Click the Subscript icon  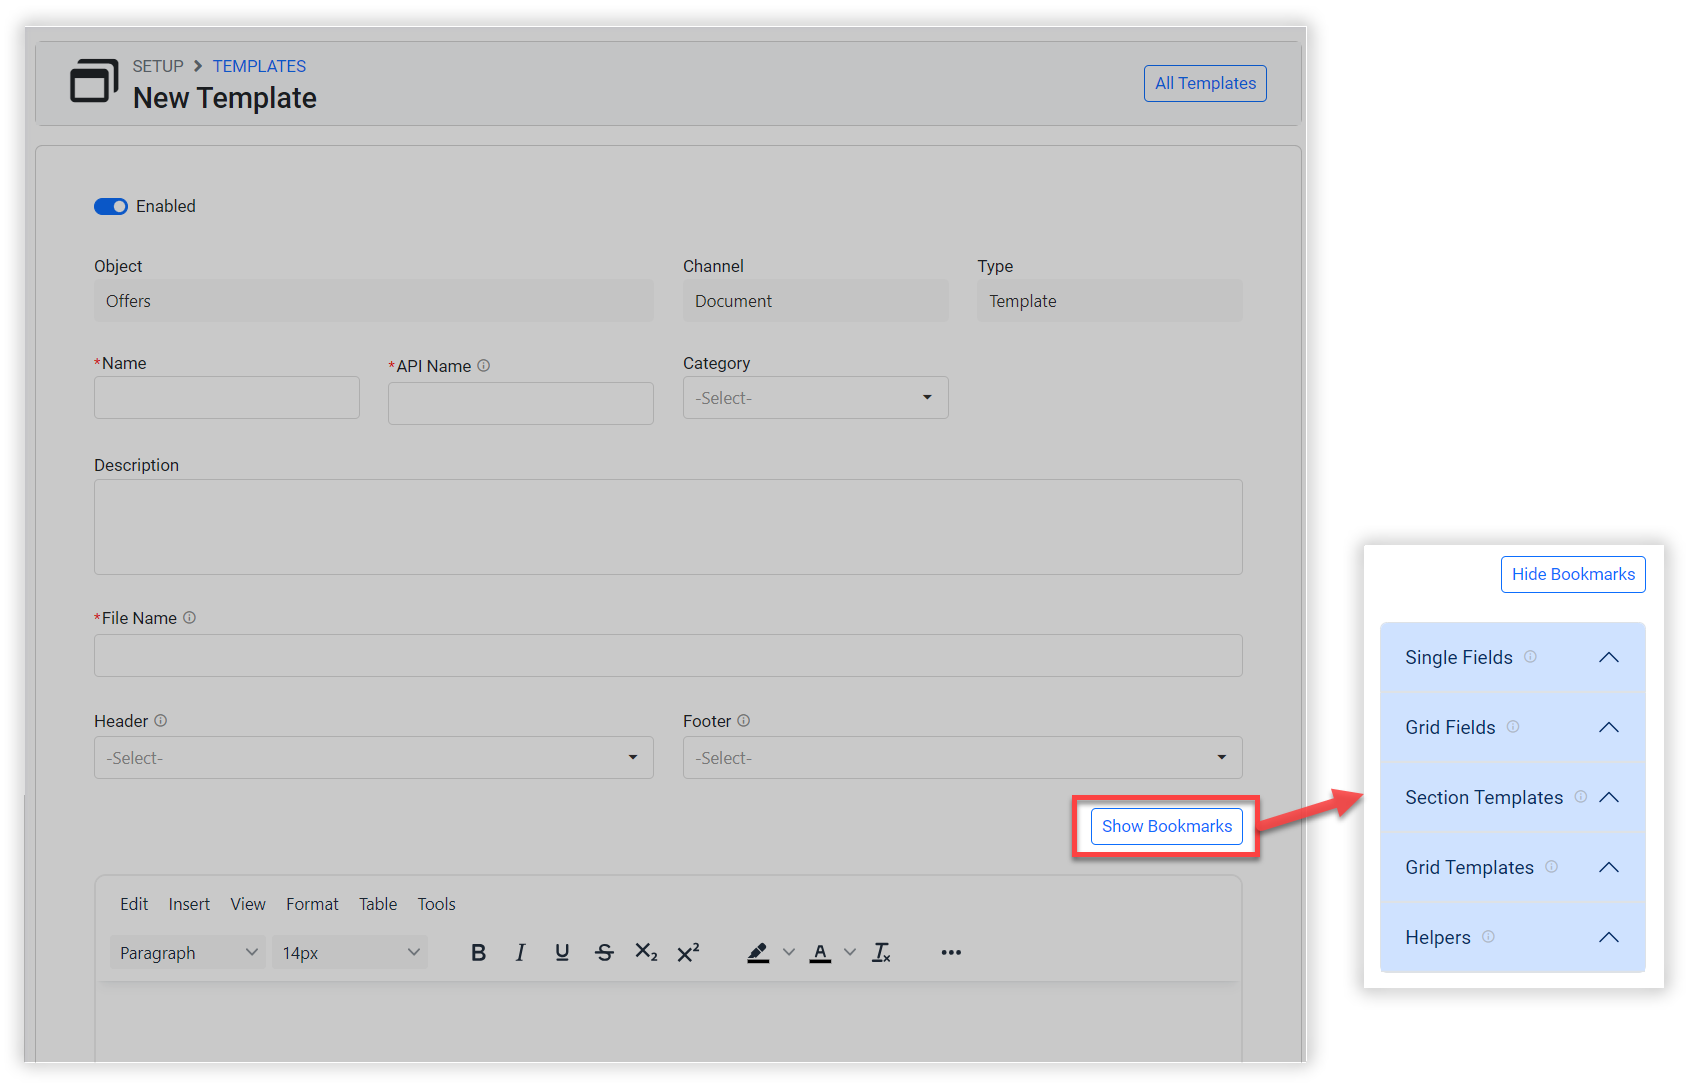646,953
